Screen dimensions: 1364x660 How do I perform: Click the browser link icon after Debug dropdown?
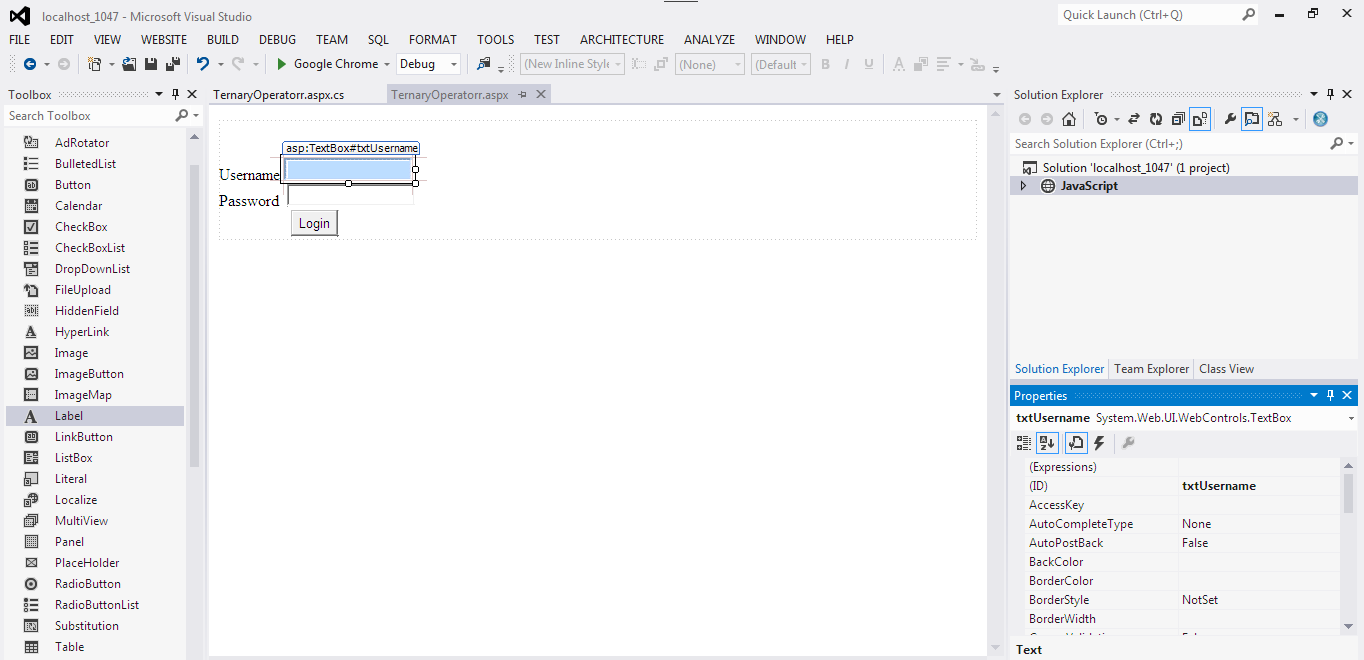(x=484, y=64)
